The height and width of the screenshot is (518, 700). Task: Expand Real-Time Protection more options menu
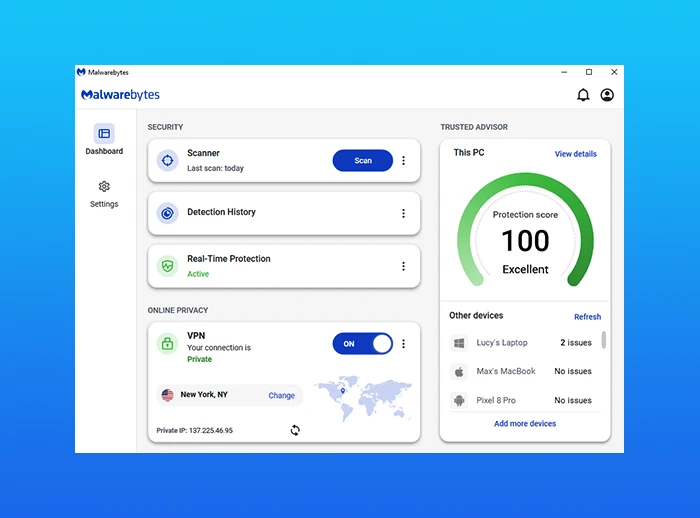tap(404, 266)
